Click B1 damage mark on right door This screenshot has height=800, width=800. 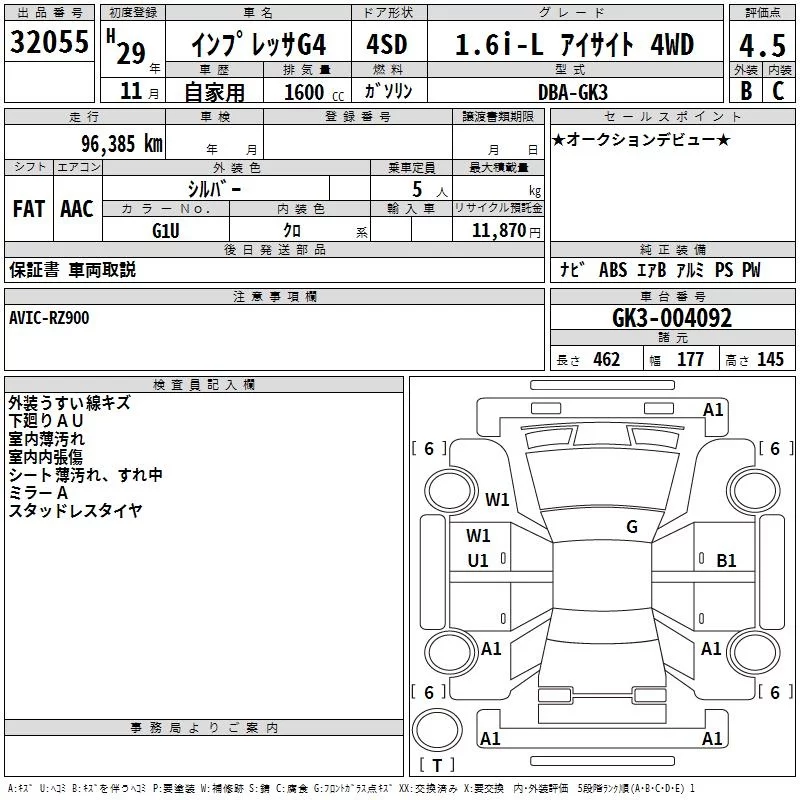[x=726, y=561]
